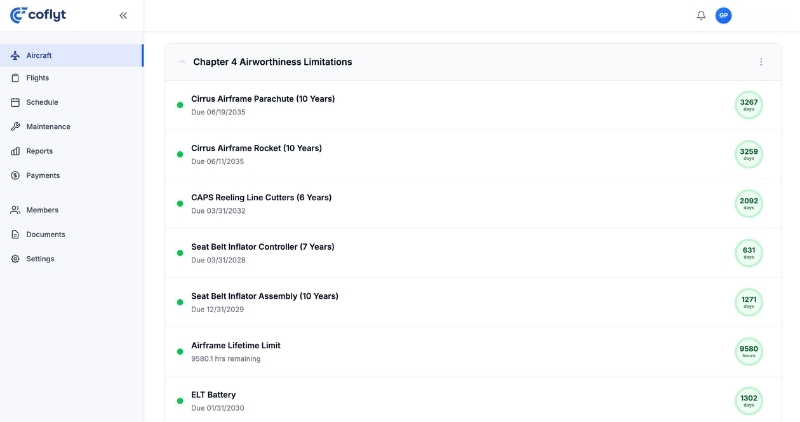Collapse the sidebar with double-chevron icon
This screenshot has width=800, height=422.
pos(123,15)
